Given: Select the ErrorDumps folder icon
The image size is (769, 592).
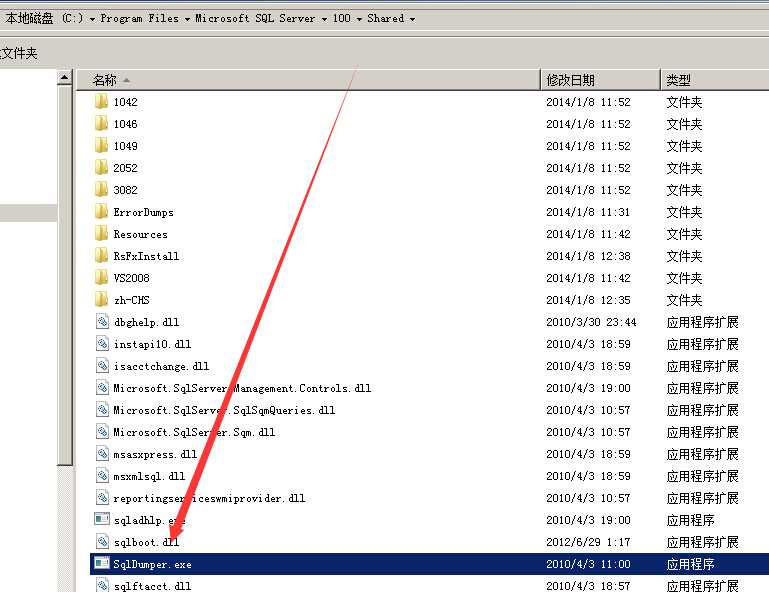Looking at the screenshot, I should [x=101, y=212].
